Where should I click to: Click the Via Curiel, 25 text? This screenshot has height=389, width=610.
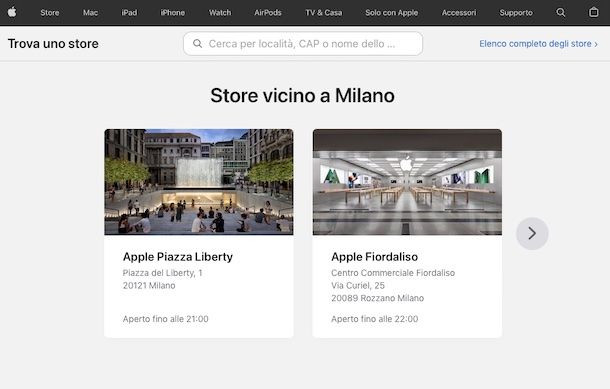358,286
